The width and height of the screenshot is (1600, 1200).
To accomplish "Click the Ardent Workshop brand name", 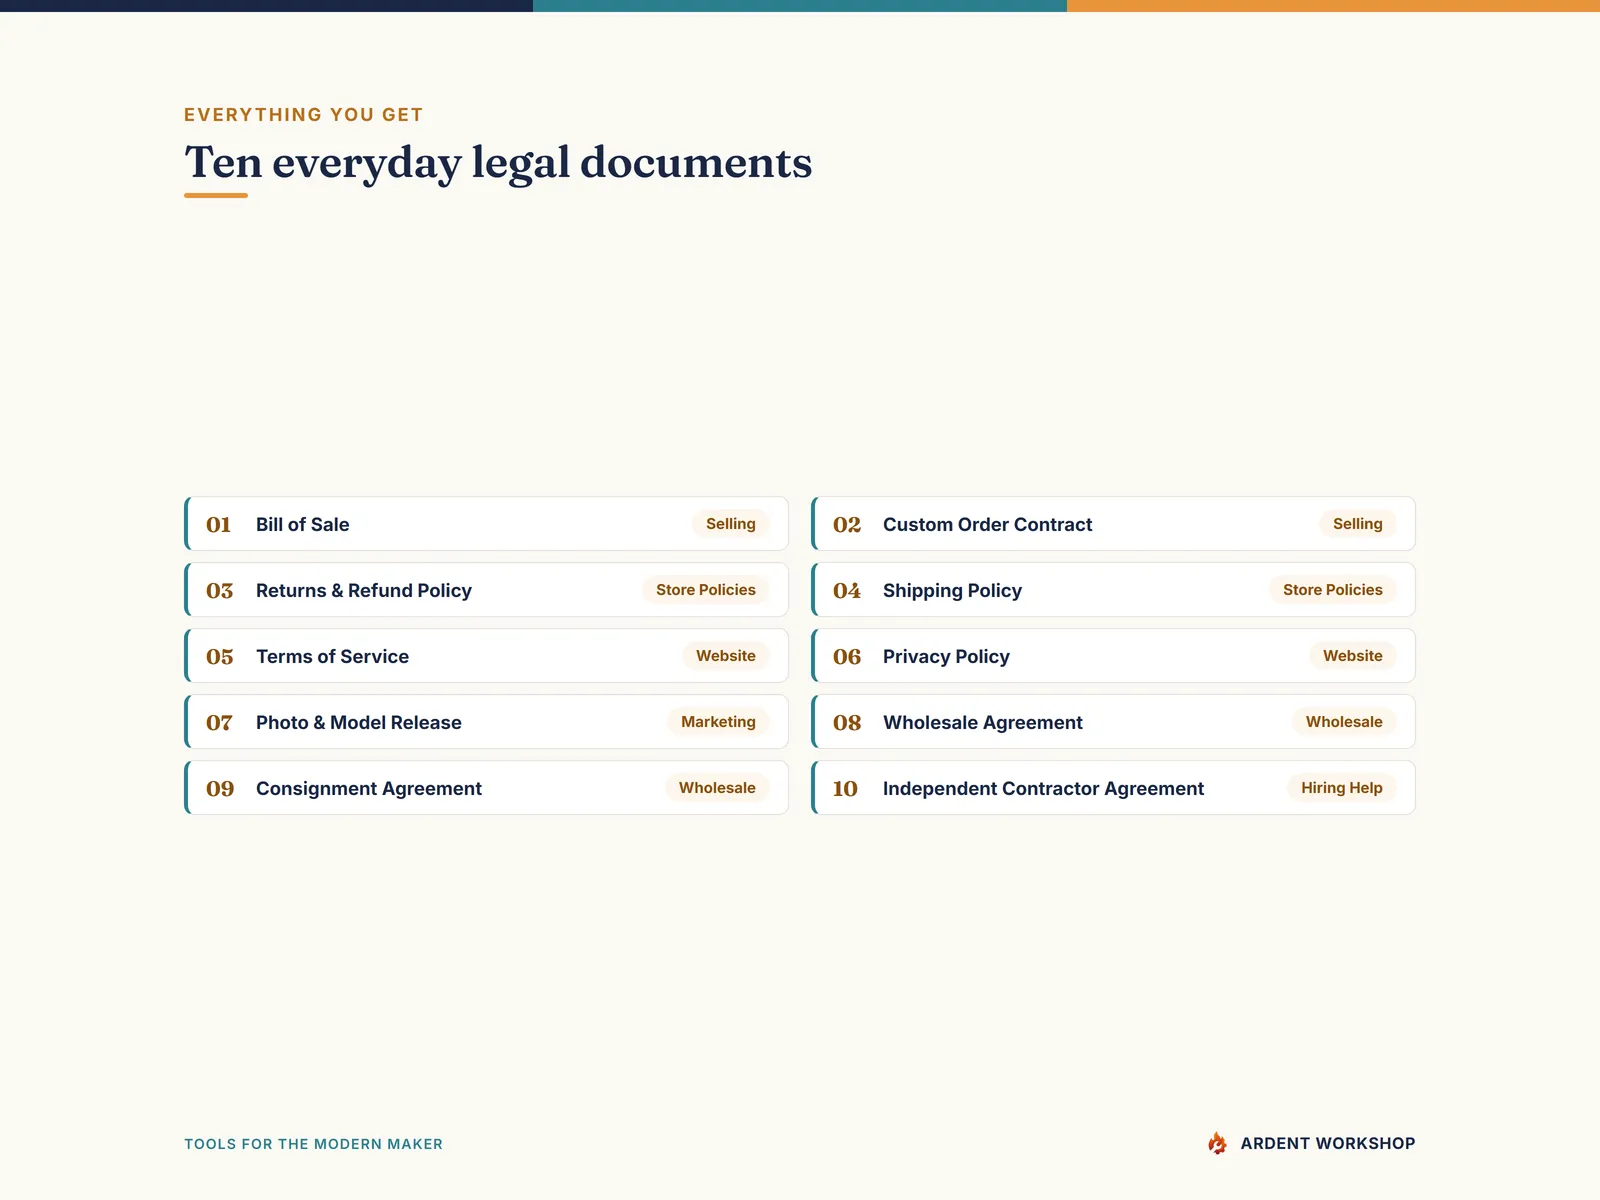I will 1328,1143.
